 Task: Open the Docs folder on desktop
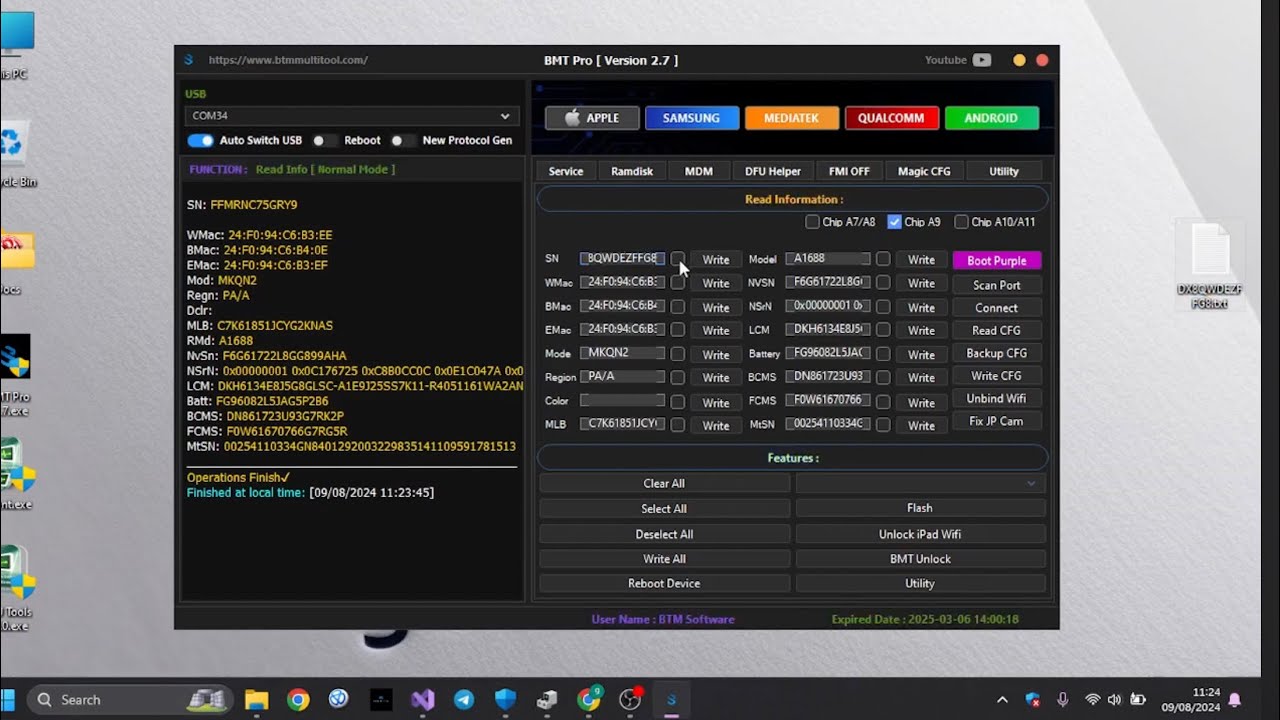[15, 262]
